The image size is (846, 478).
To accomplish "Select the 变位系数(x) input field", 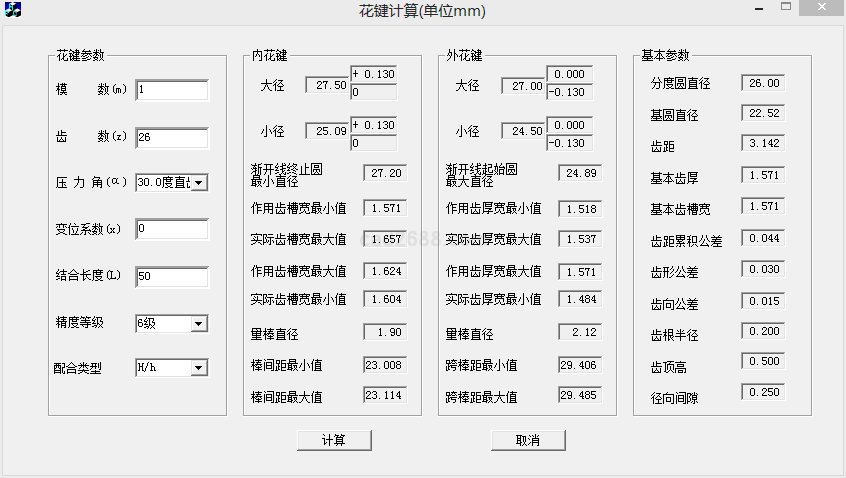I will tap(171, 230).
